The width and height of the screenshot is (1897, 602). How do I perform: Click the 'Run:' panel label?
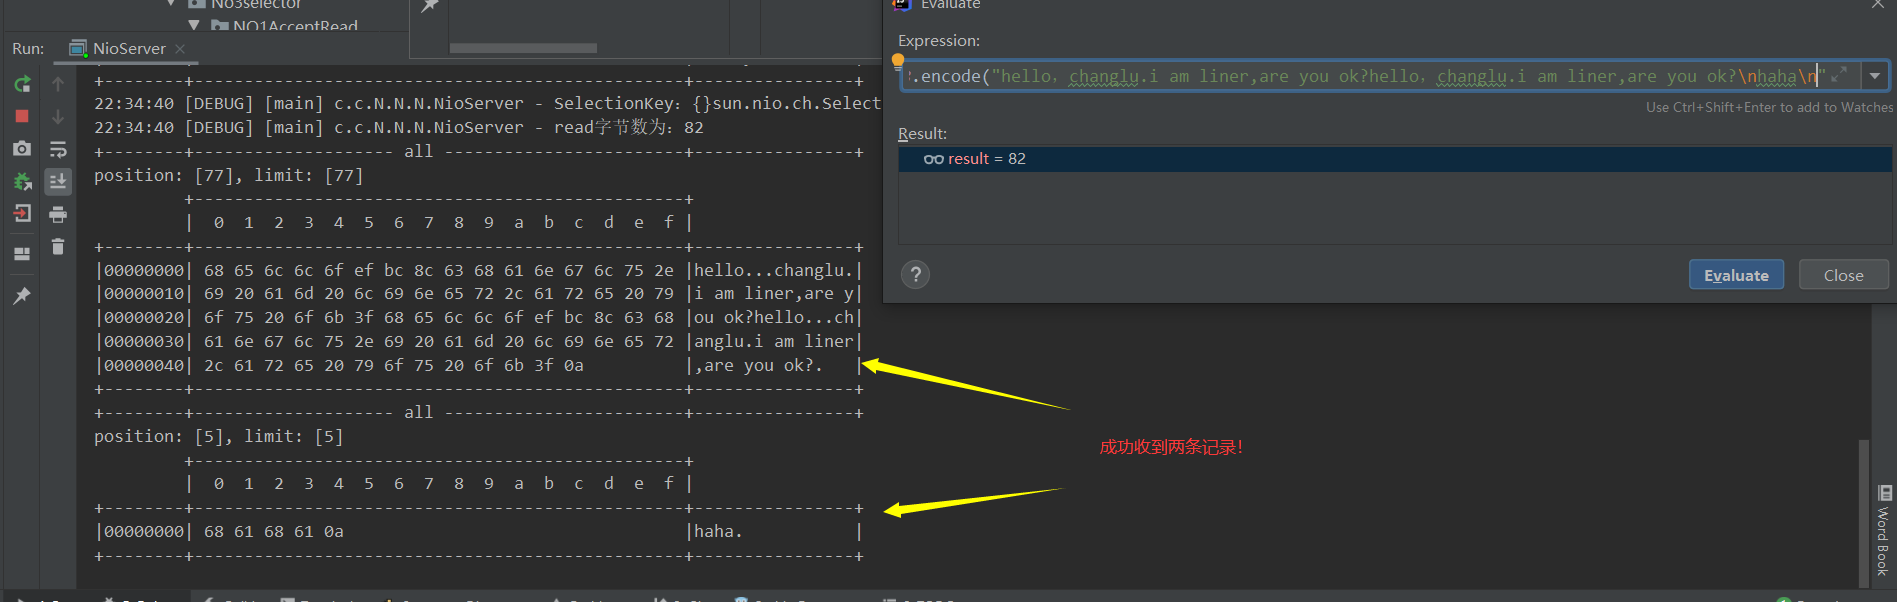(x=28, y=48)
